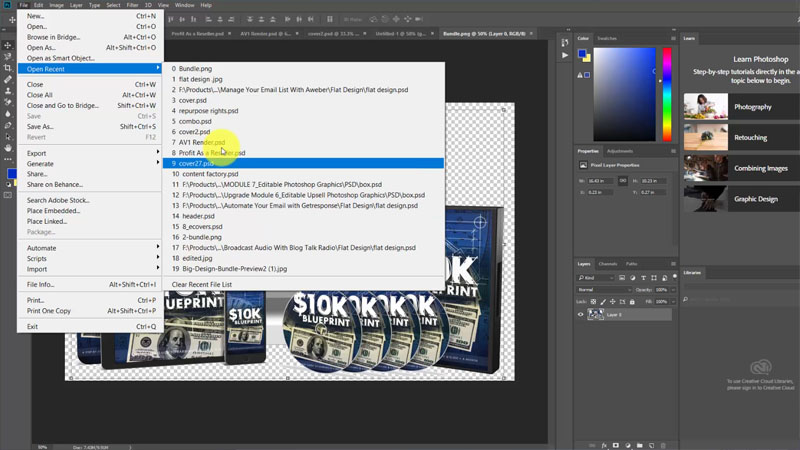Filter layers by type layers icon
Viewport: 800px width, 450px height.
pyautogui.click(x=641, y=278)
